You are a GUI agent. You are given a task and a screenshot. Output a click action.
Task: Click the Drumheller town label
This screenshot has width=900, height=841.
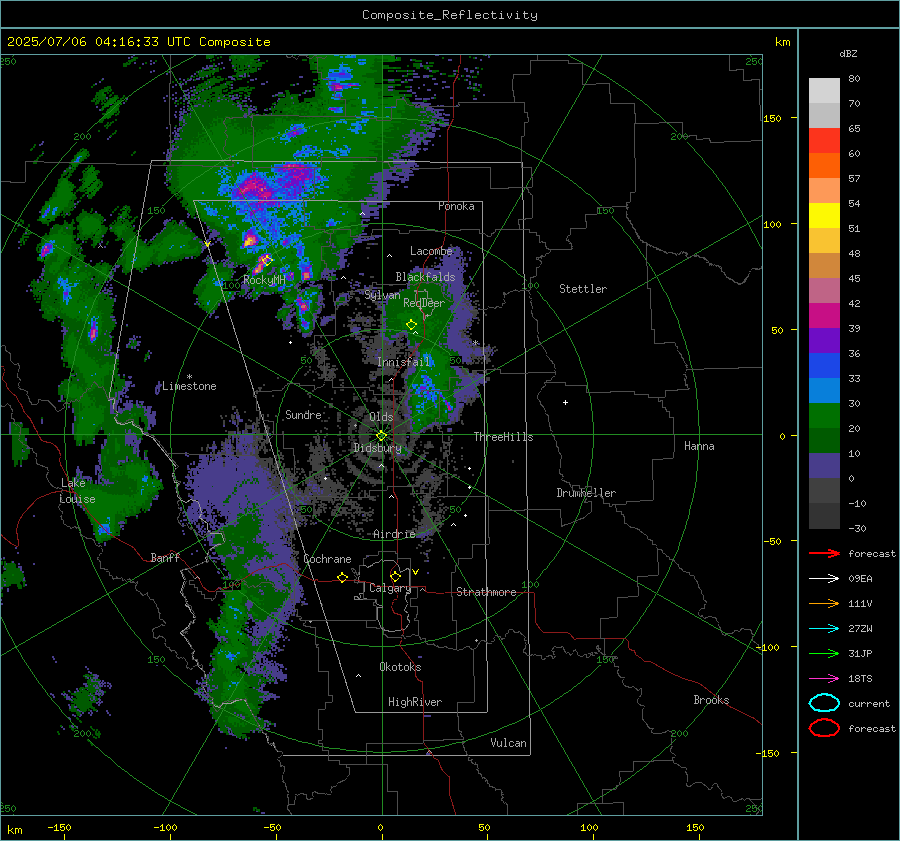pyautogui.click(x=586, y=493)
